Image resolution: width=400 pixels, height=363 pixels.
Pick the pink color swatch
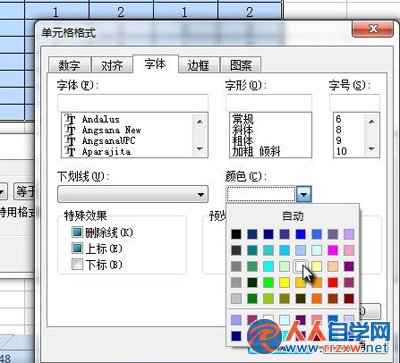[x=349, y=250]
